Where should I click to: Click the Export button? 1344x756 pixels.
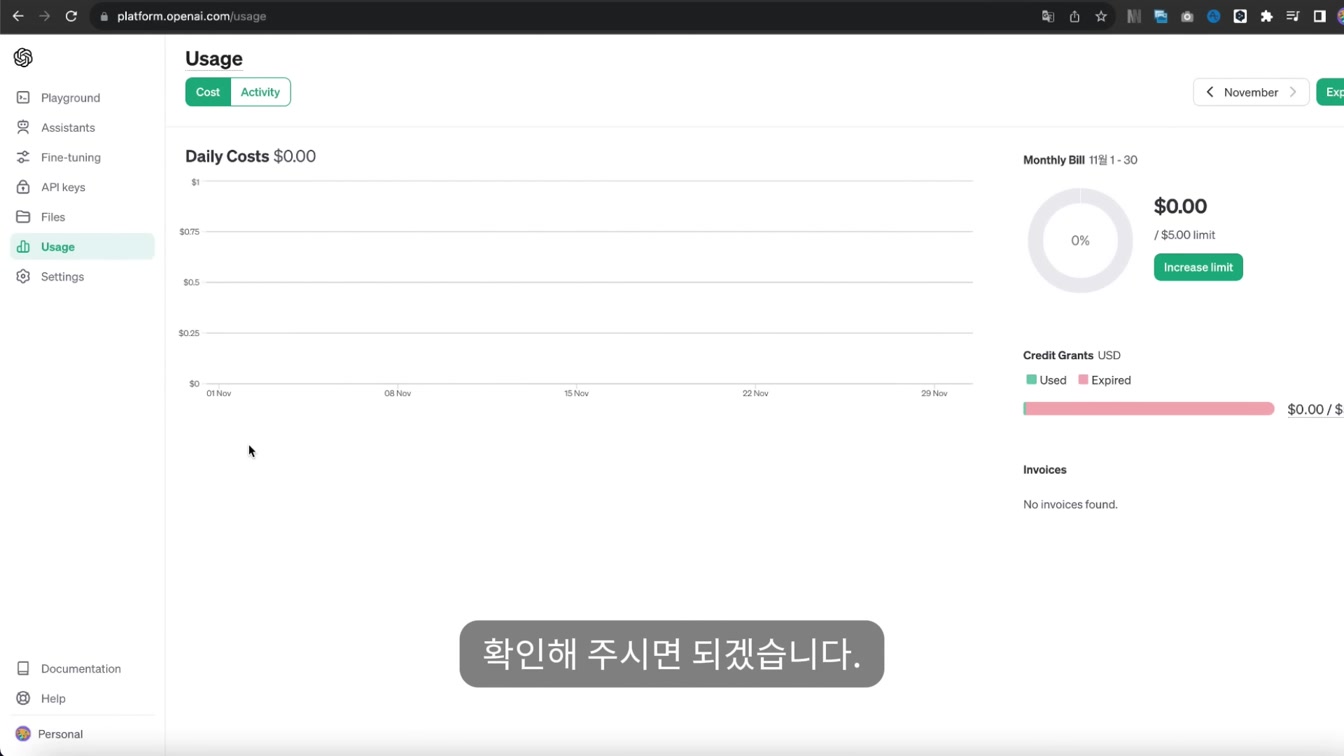1331,92
